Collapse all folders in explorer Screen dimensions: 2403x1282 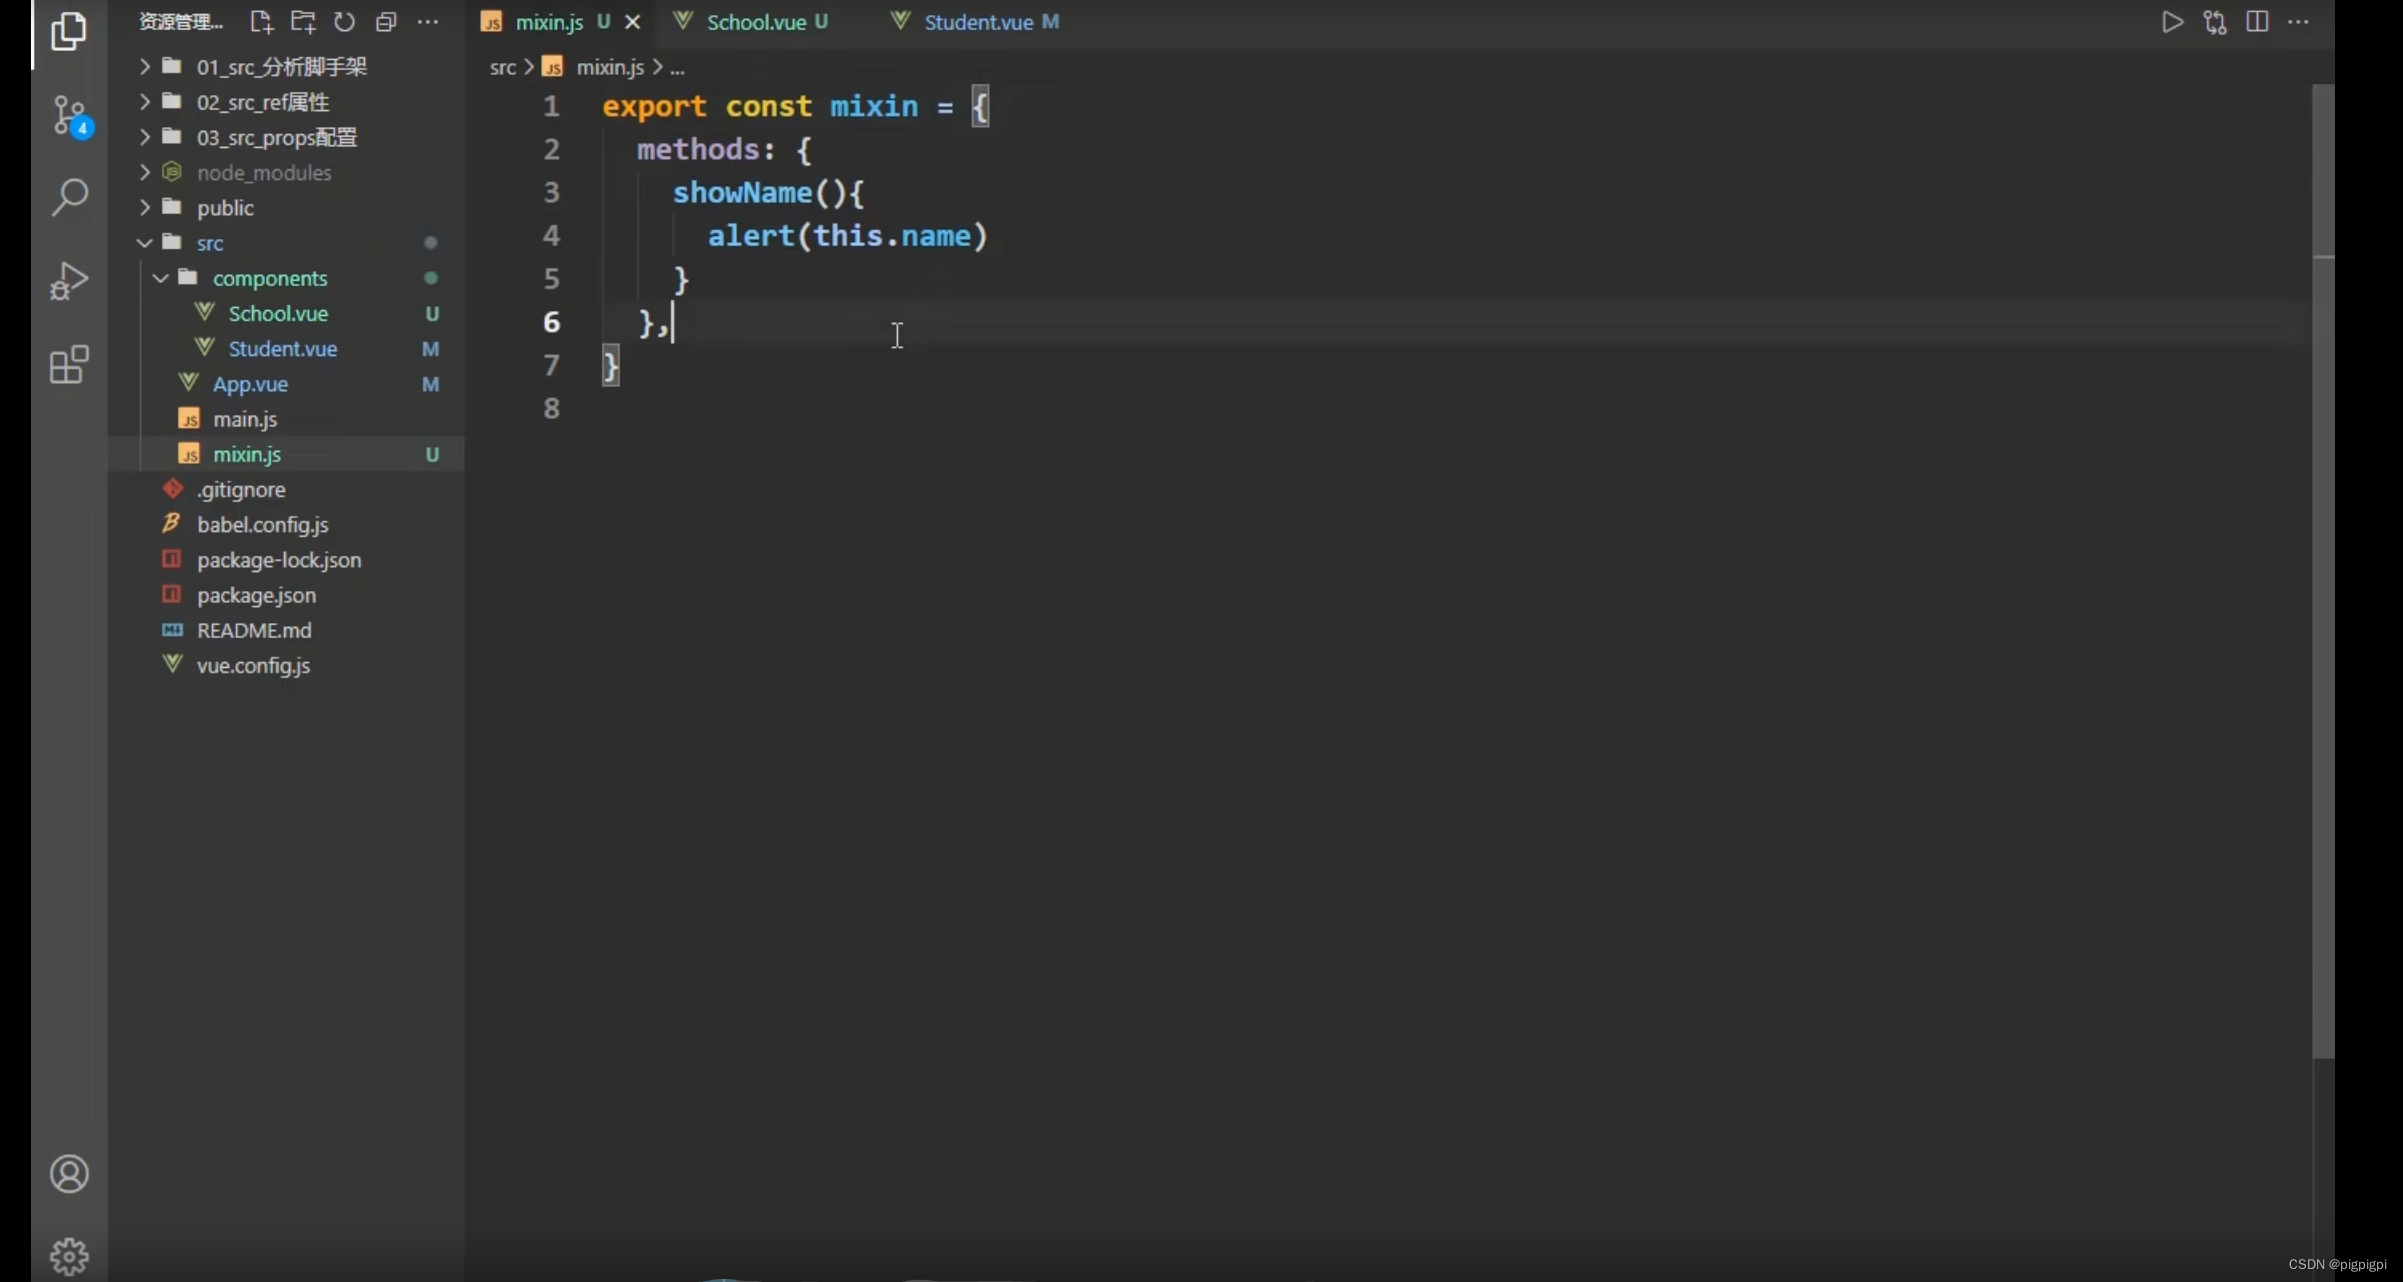point(386,22)
